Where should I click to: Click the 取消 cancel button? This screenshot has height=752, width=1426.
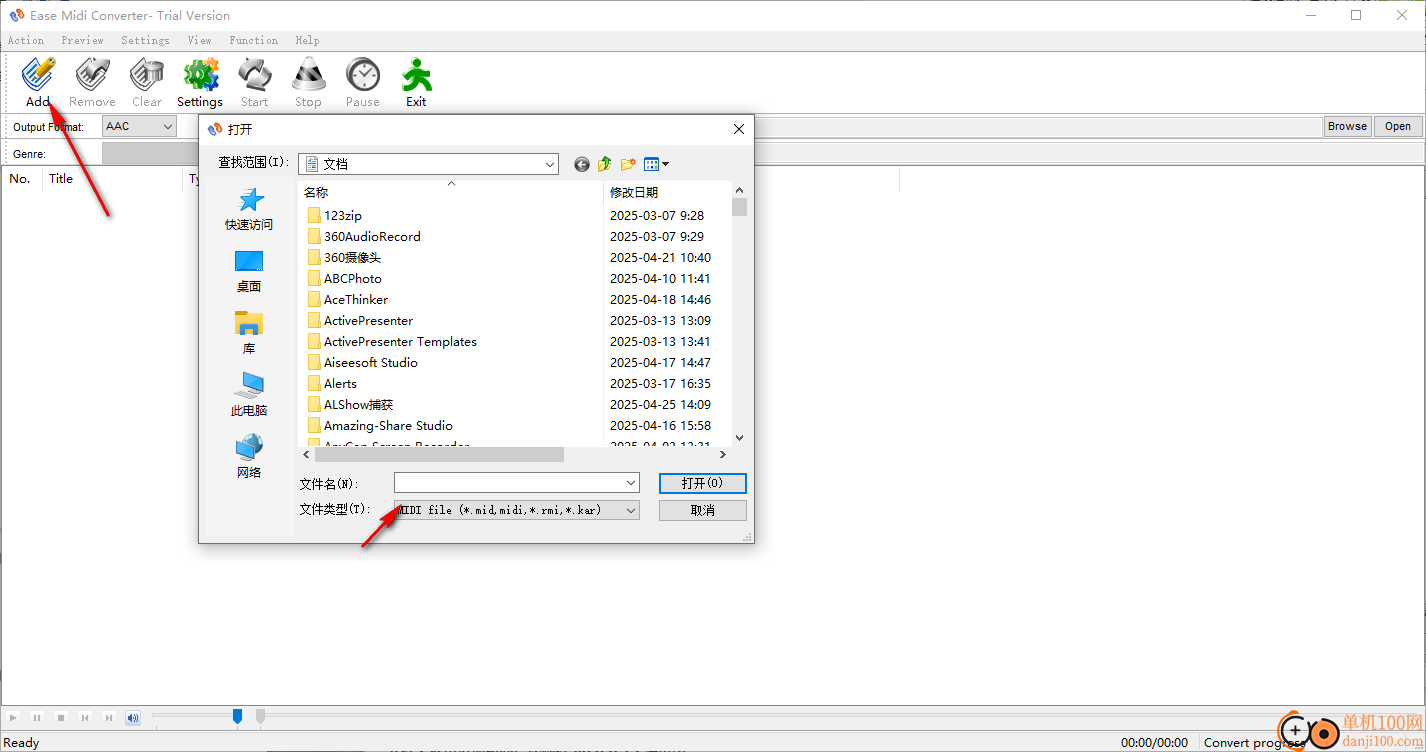tap(703, 510)
